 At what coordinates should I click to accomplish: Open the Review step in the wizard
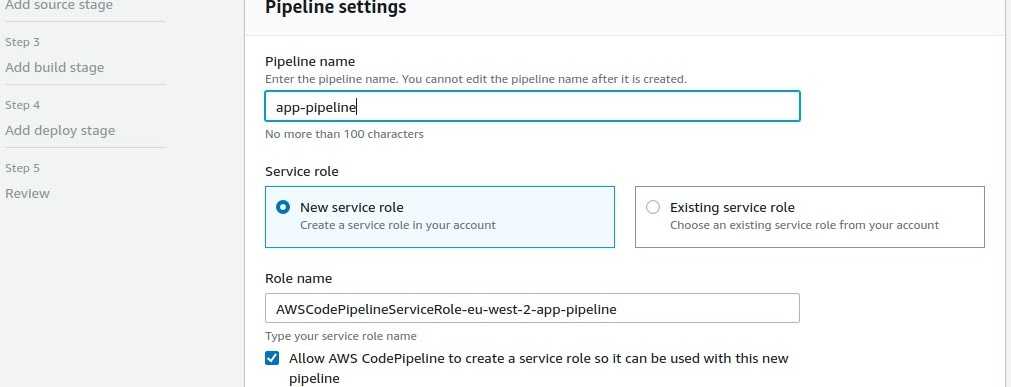pos(27,193)
